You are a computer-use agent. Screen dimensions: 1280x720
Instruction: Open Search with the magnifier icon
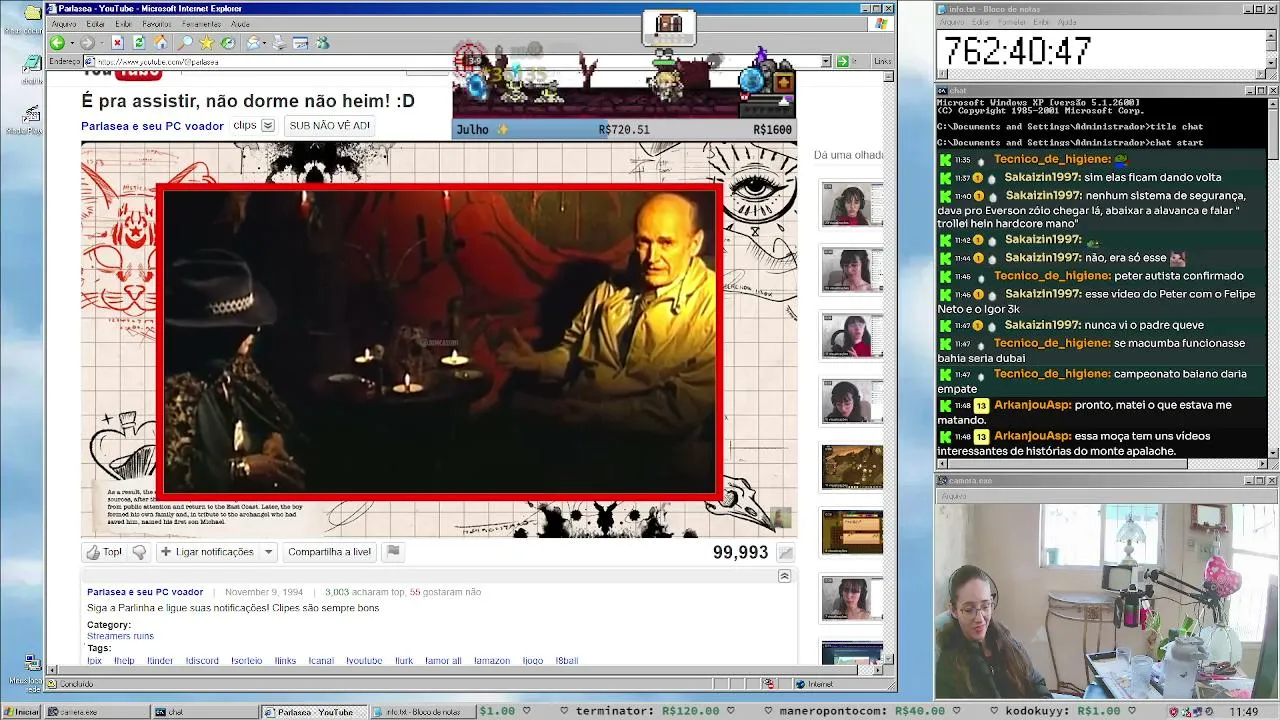[x=185, y=43]
